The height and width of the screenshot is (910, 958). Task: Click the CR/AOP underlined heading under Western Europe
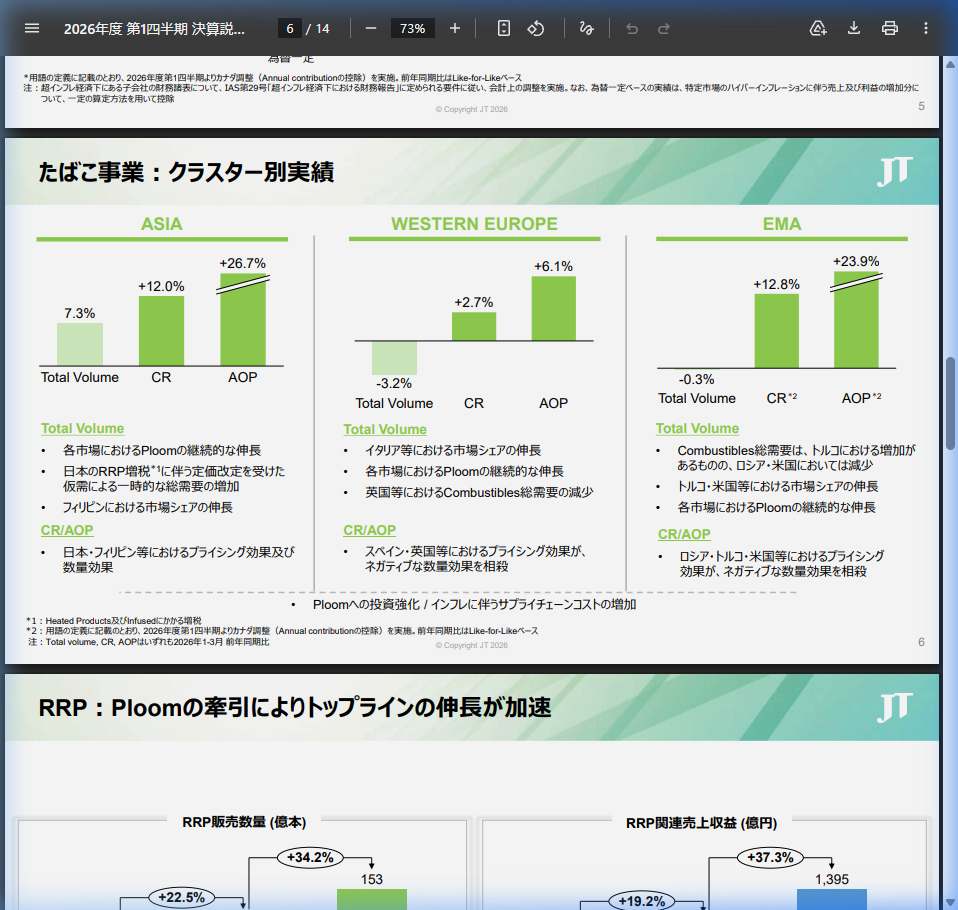click(370, 530)
